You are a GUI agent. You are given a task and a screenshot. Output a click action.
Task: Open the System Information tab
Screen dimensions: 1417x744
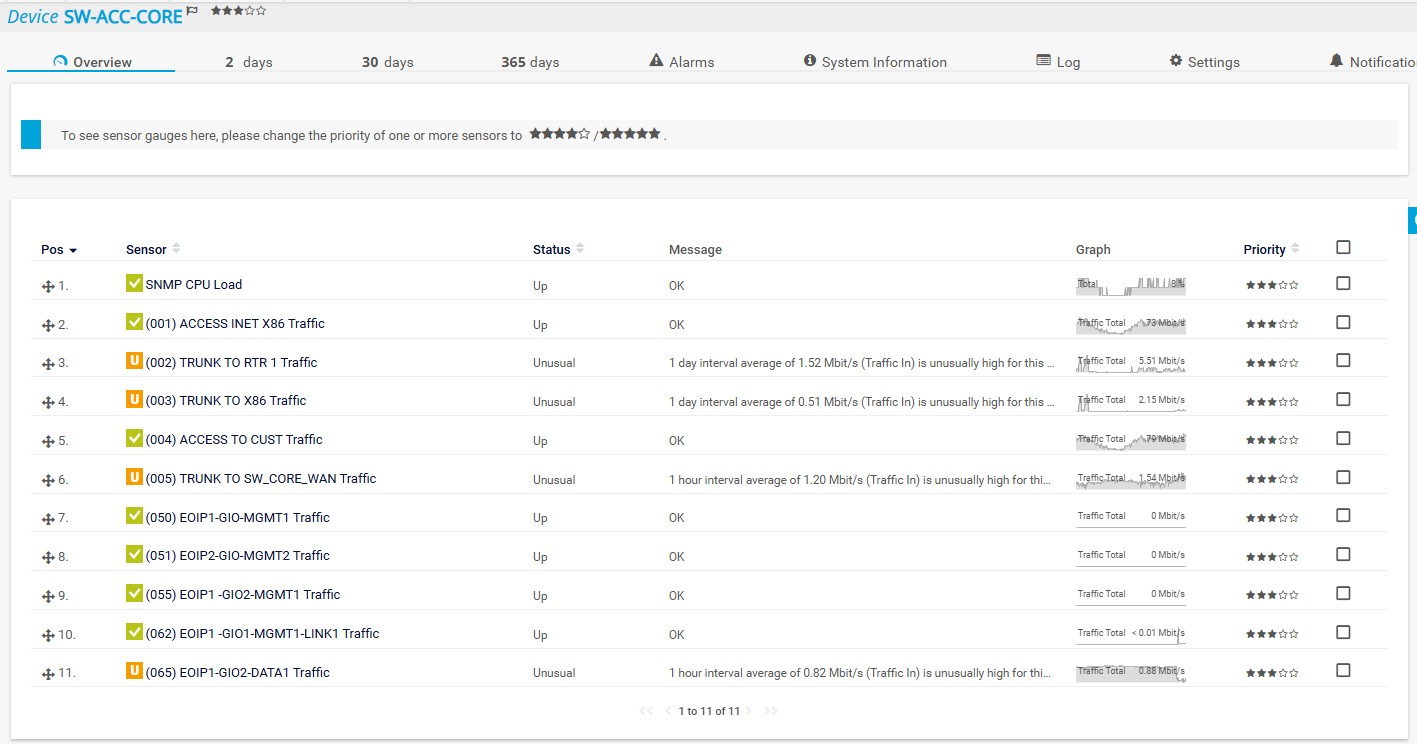tap(875, 62)
